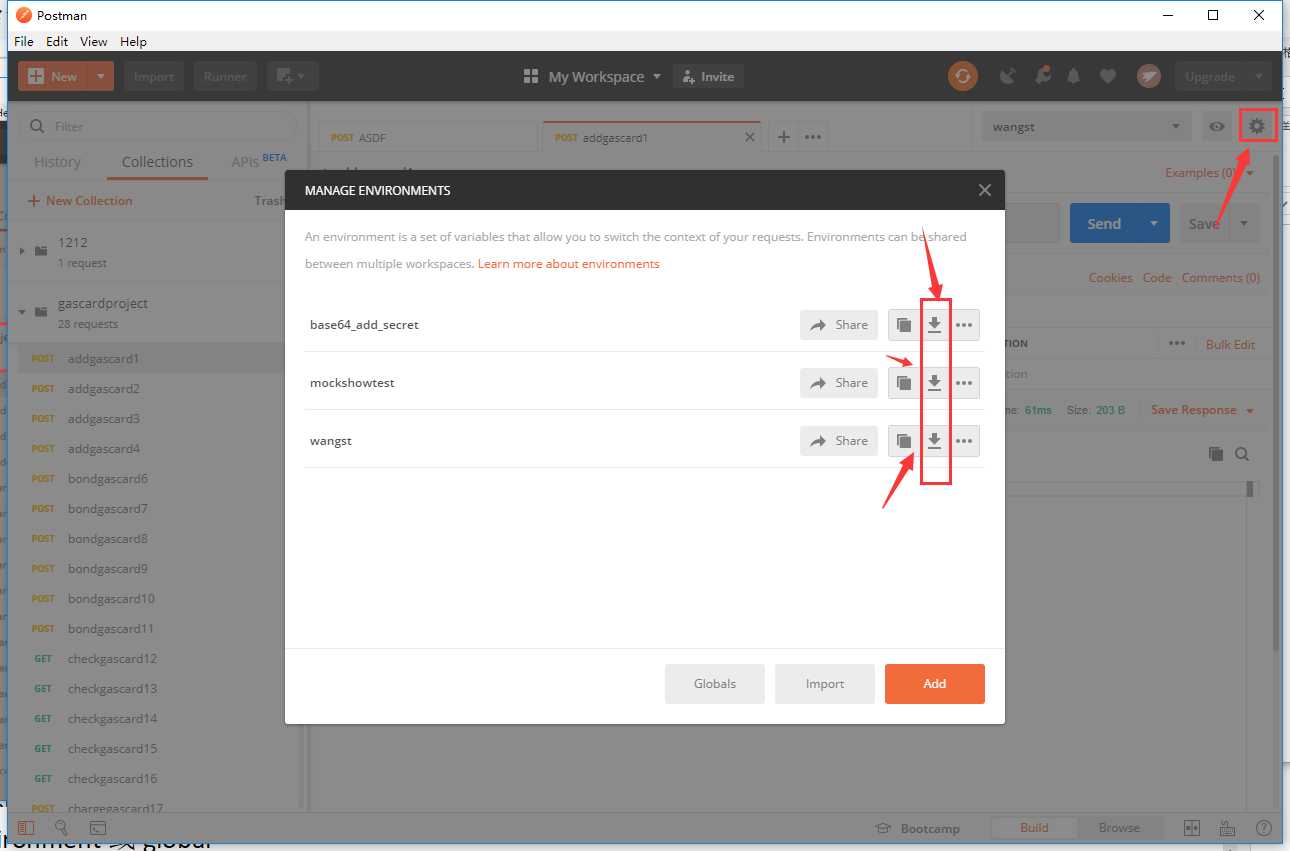The height and width of the screenshot is (851, 1290).
Task: Expand the 1212 collection folder
Action: tap(22, 251)
